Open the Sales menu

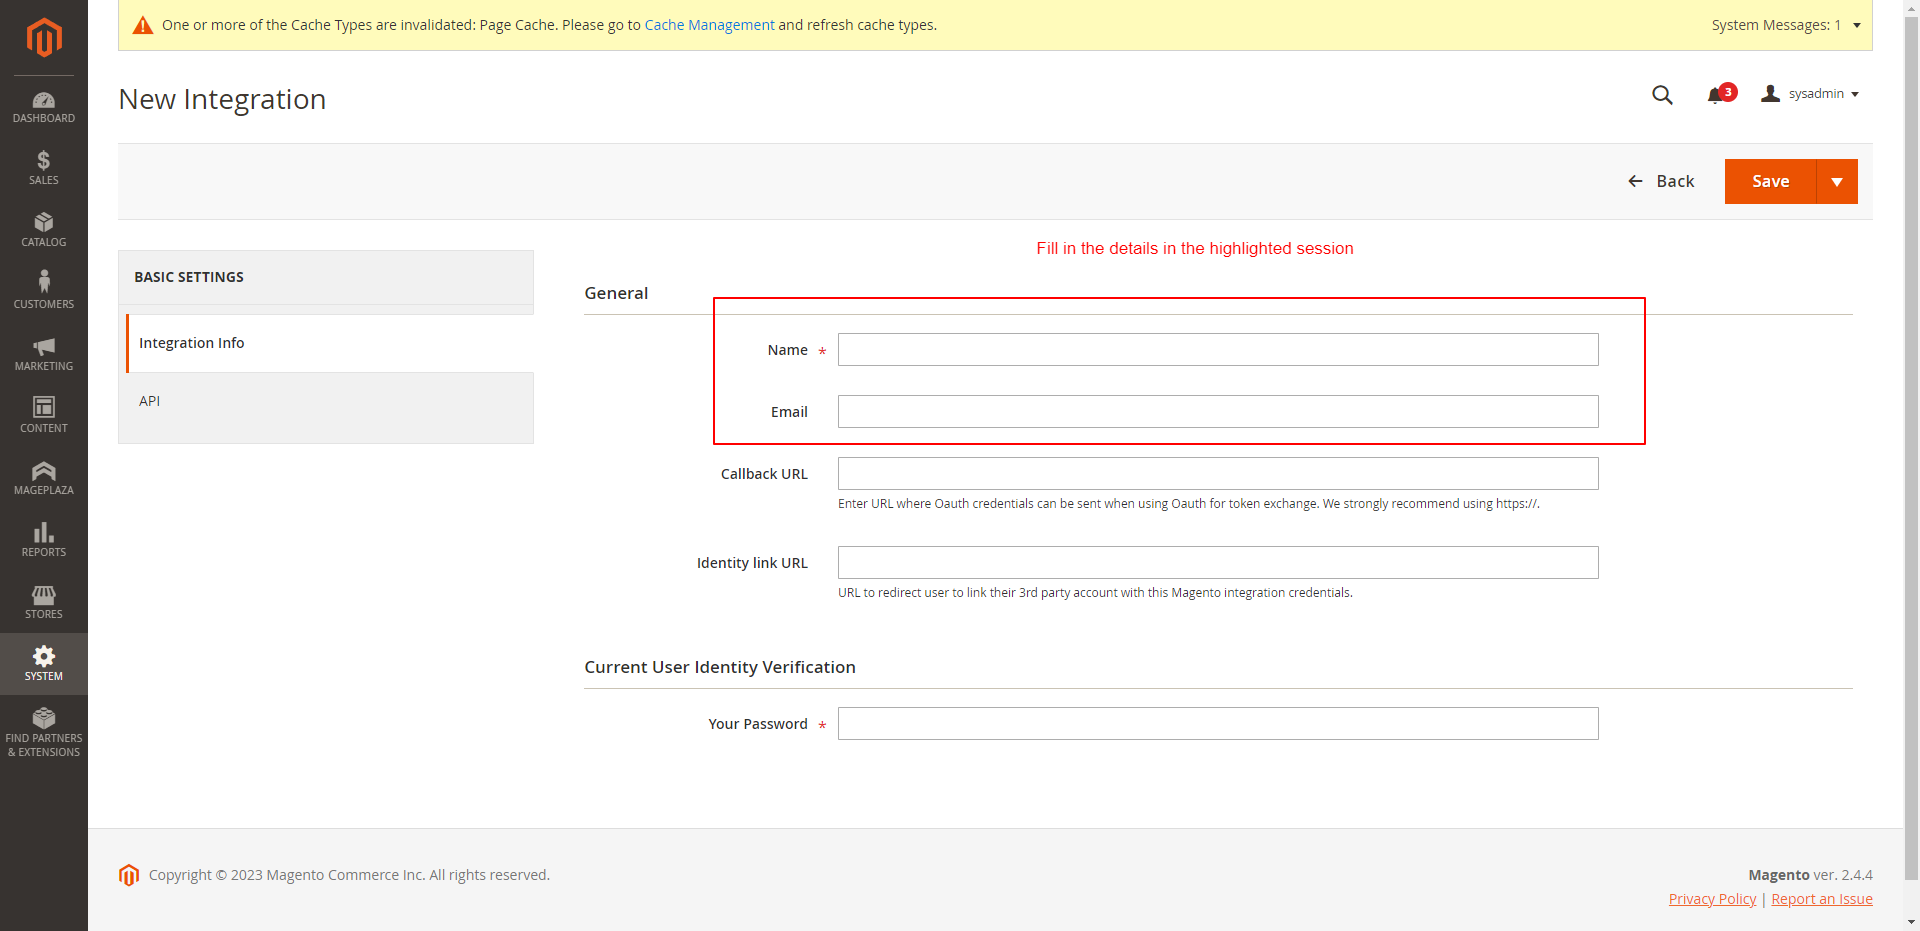pos(44,168)
